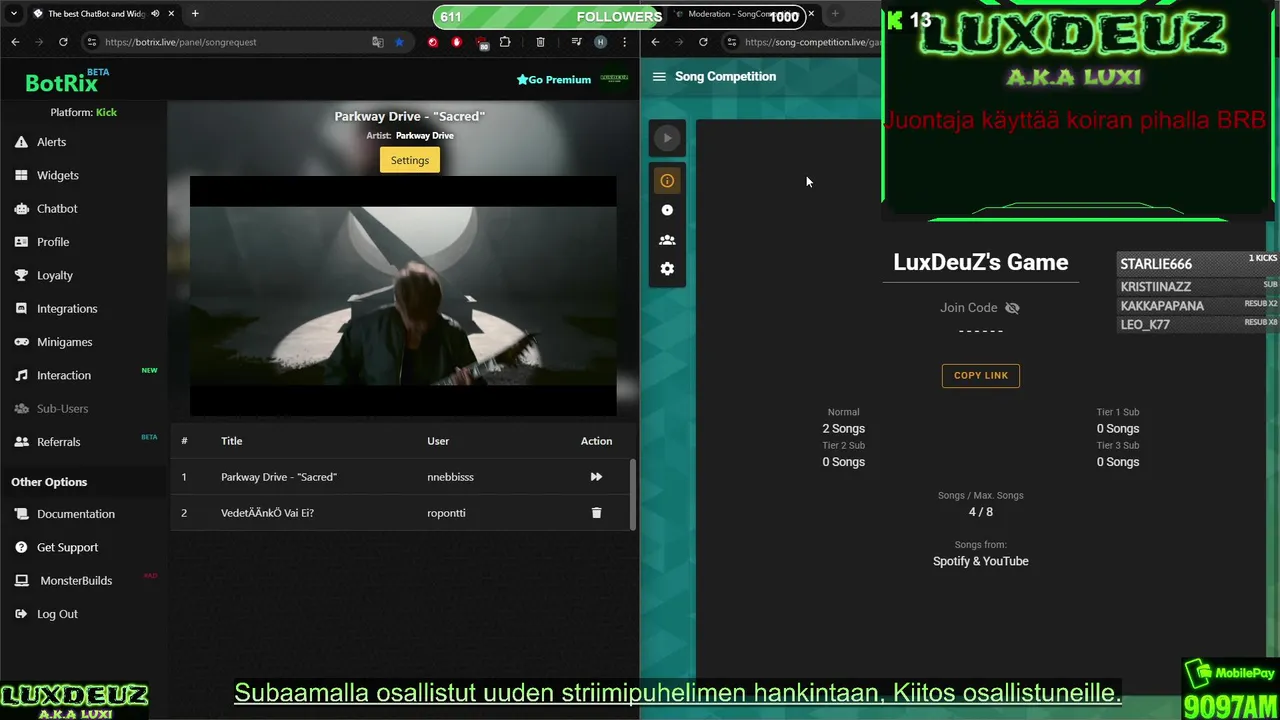Screen dimensions: 1280x720
Task: Open the browser profile avatar
Action: [600, 42]
